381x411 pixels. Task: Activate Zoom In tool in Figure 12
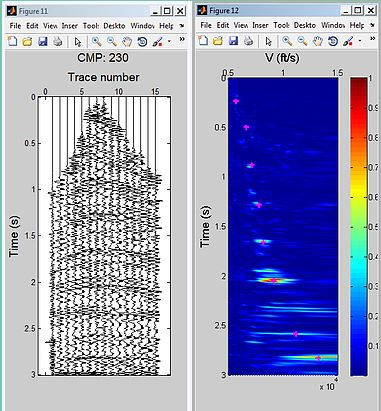(287, 41)
